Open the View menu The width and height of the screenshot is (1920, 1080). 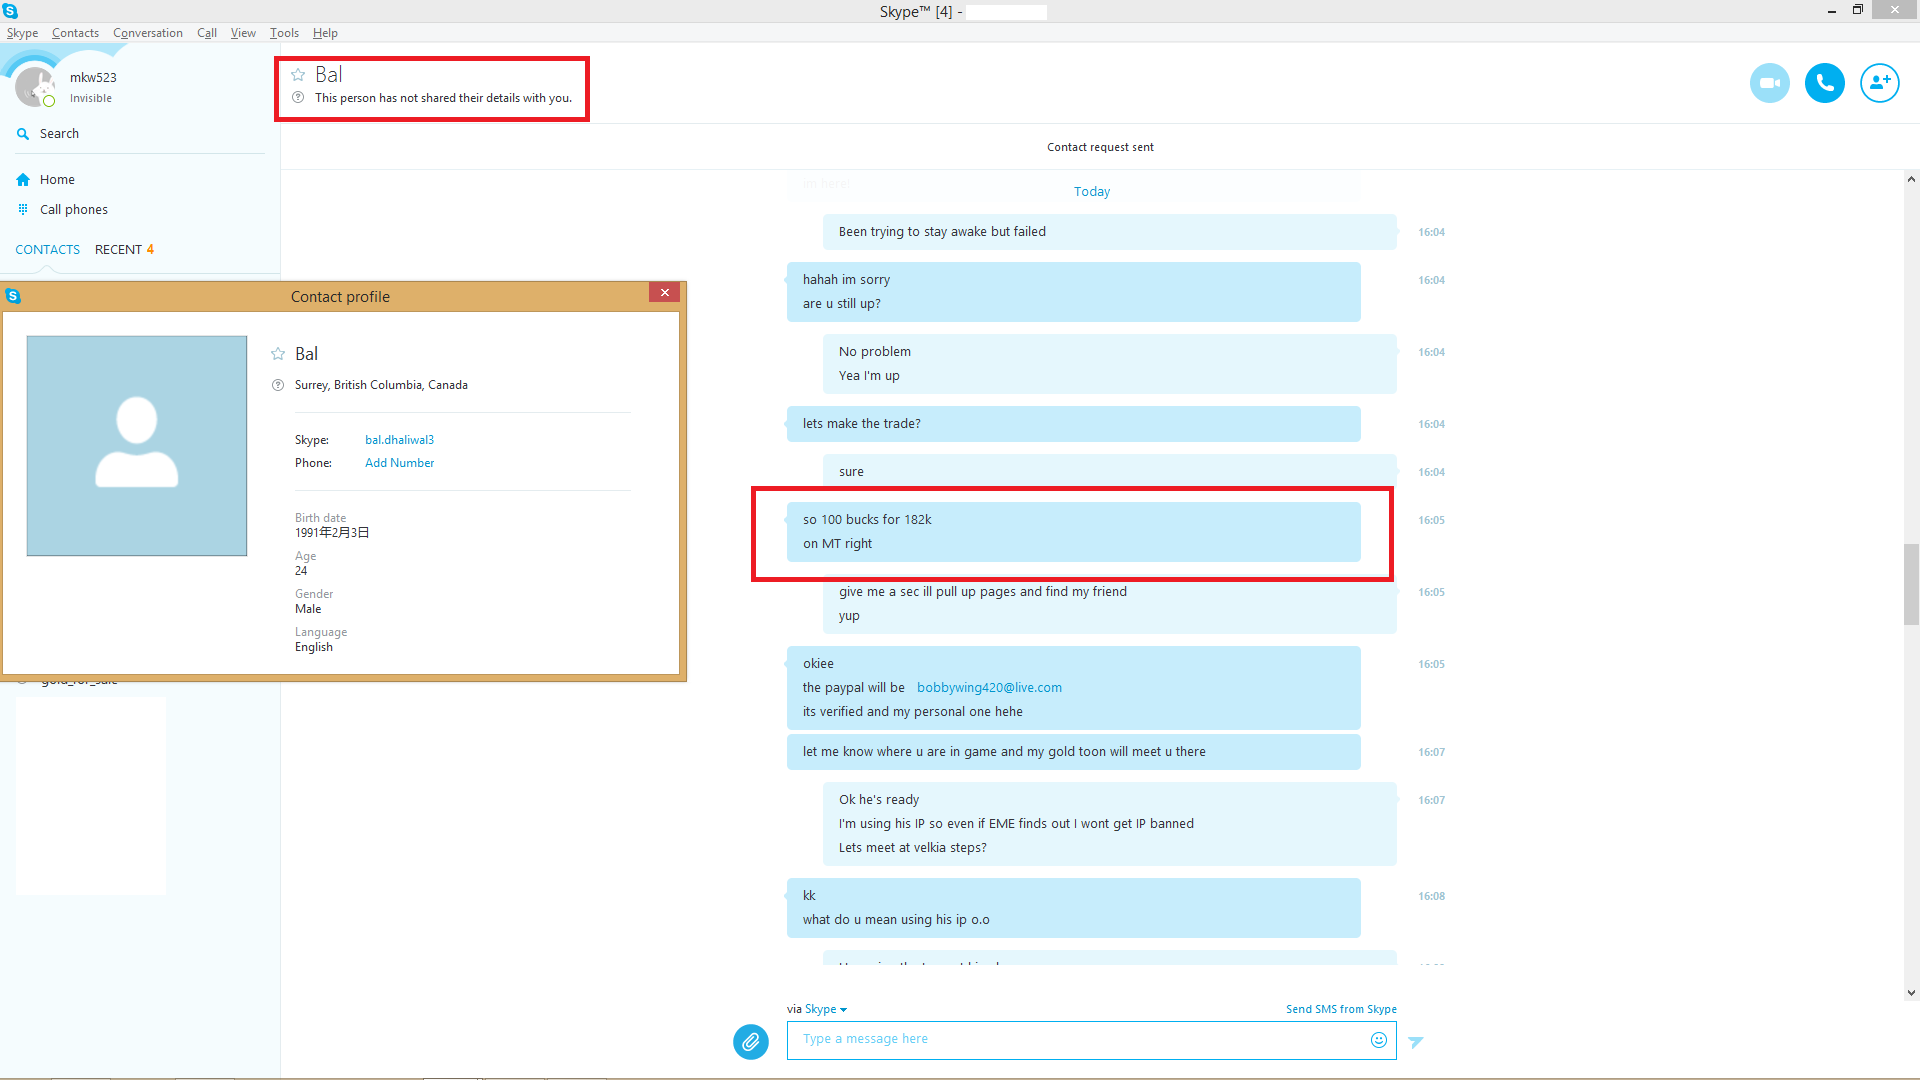tap(243, 33)
